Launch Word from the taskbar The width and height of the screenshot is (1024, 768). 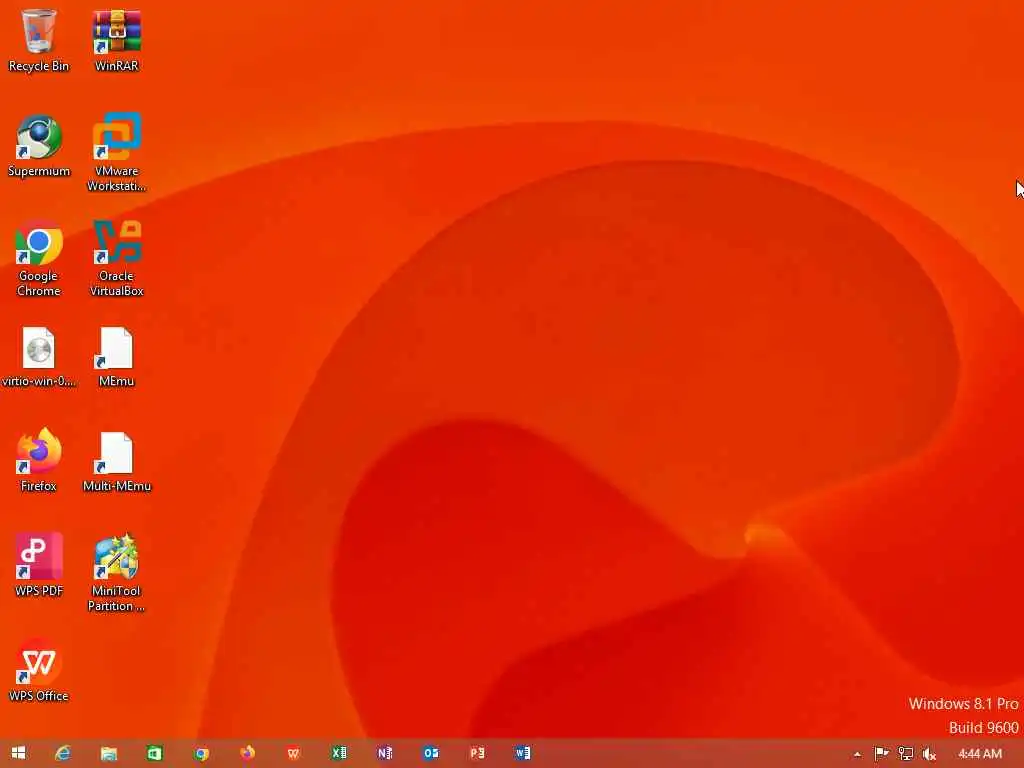522,753
